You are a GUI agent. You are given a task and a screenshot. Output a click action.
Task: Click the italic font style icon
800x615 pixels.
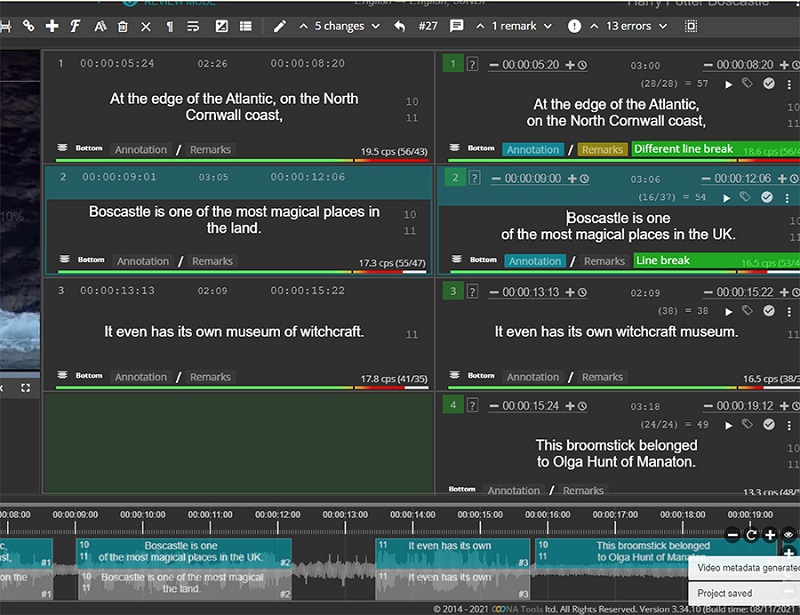click(x=75, y=26)
